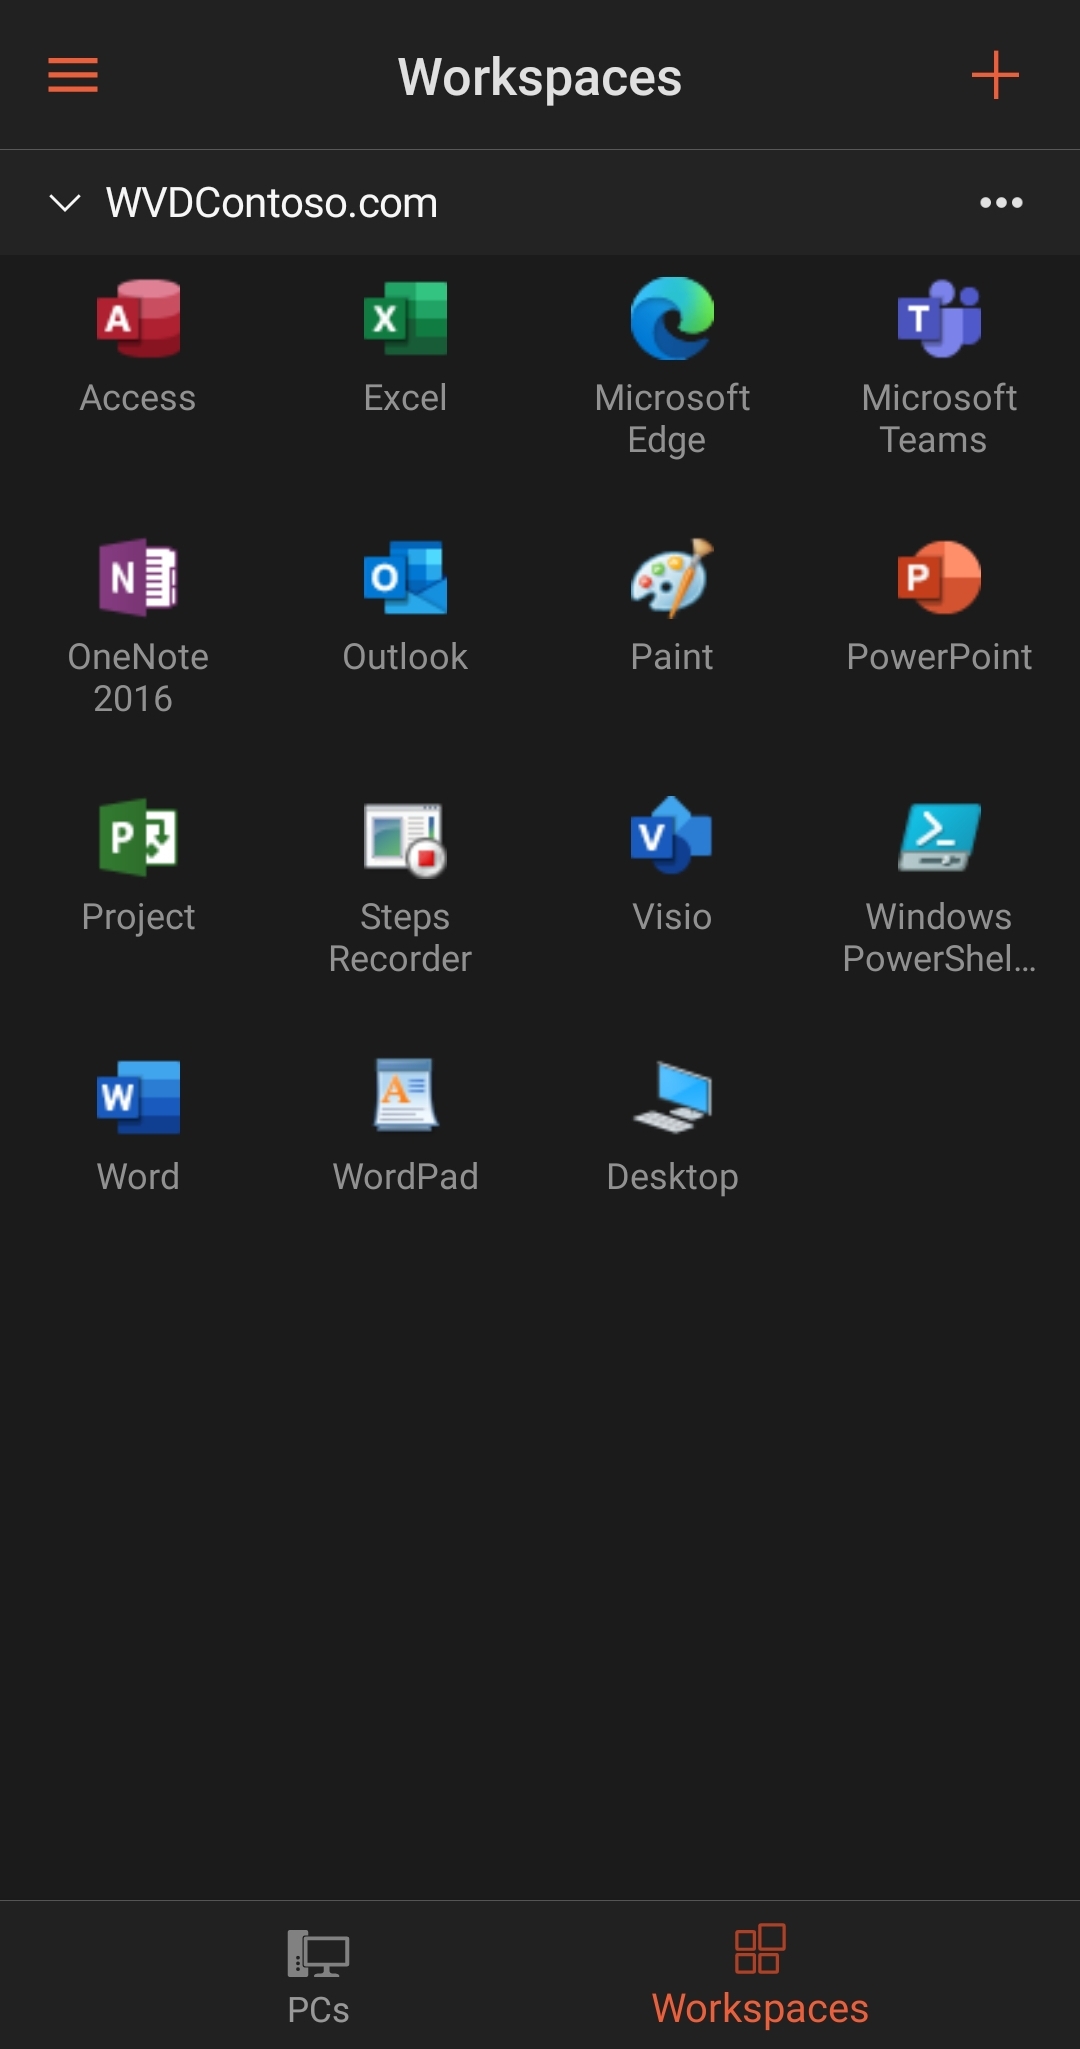Launch the Windows PowerShell icon
Image resolution: width=1080 pixels, height=2049 pixels.
(x=939, y=837)
